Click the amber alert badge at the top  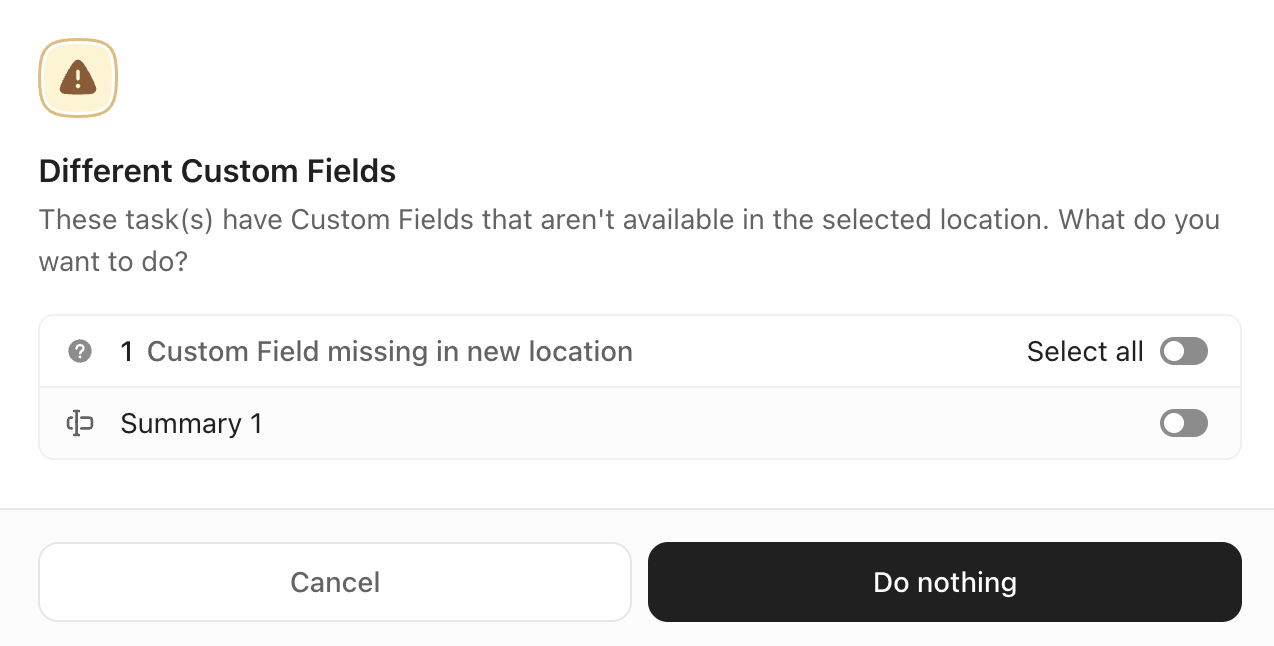click(77, 77)
